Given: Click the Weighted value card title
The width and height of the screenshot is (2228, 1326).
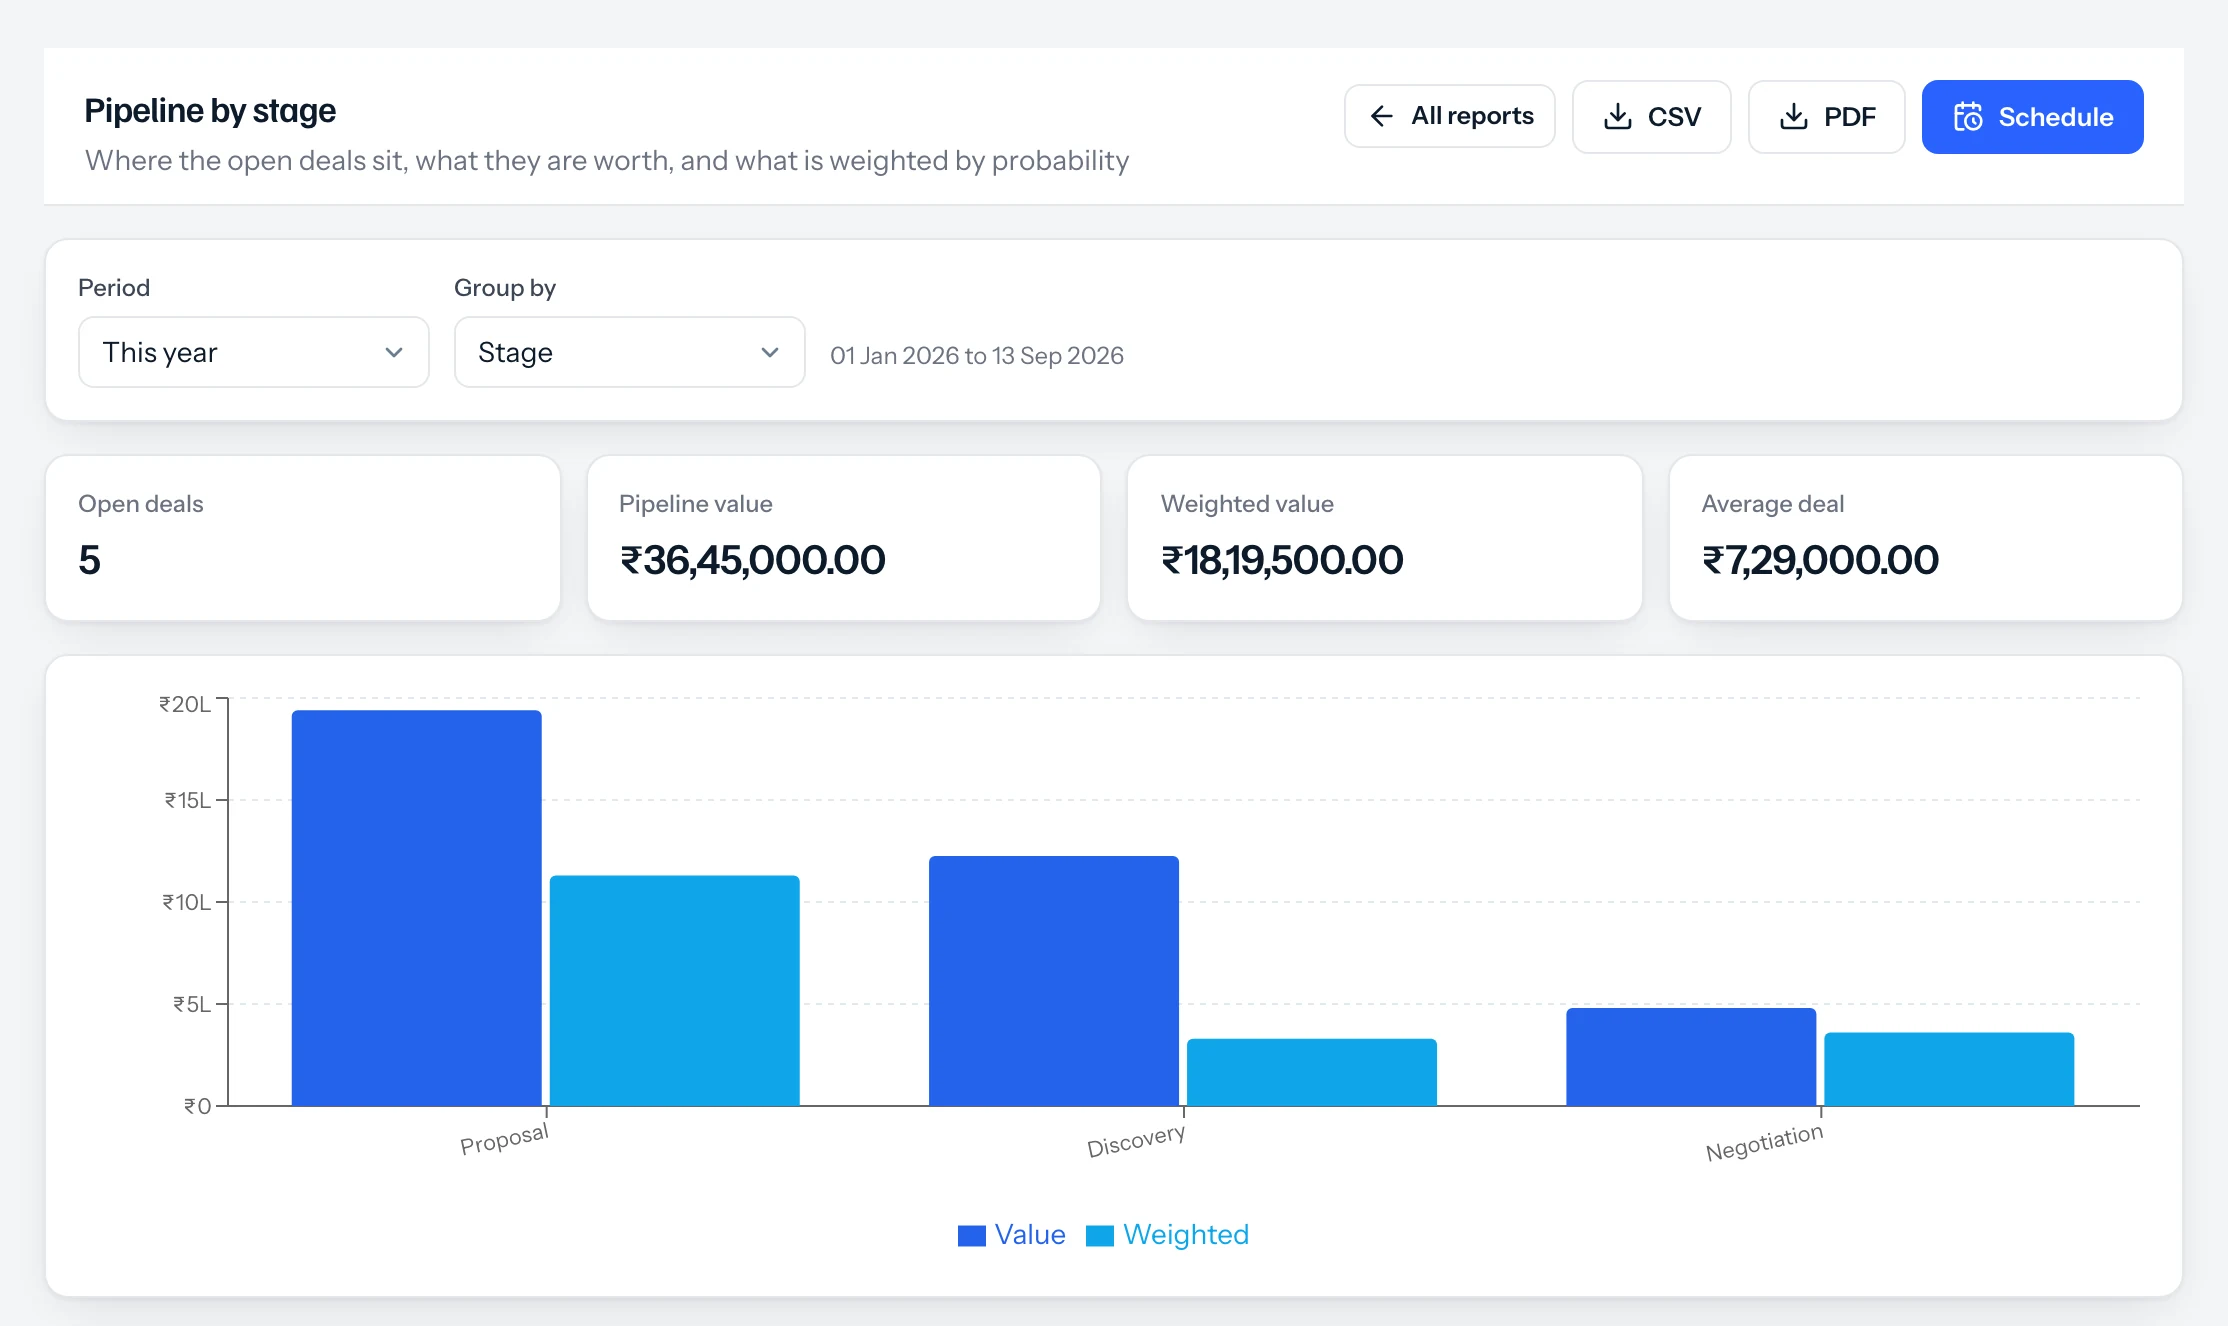Looking at the screenshot, I should (x=1247, y=504).
